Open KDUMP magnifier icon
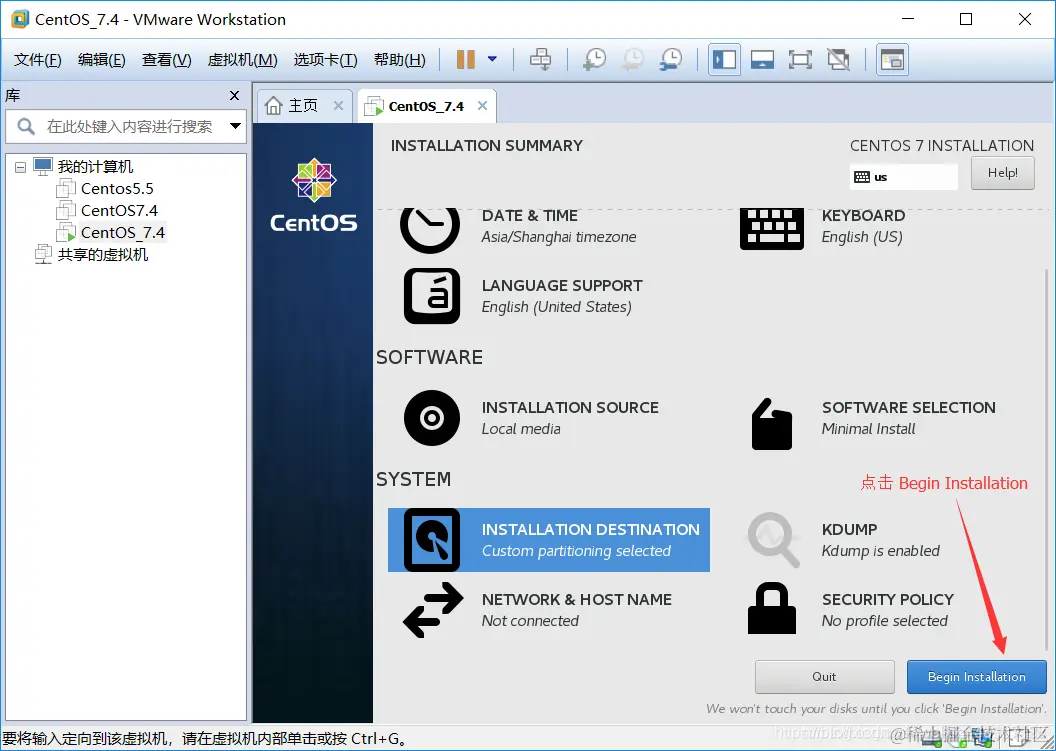This screenshot has height=751, width=1056. (773, 540)
